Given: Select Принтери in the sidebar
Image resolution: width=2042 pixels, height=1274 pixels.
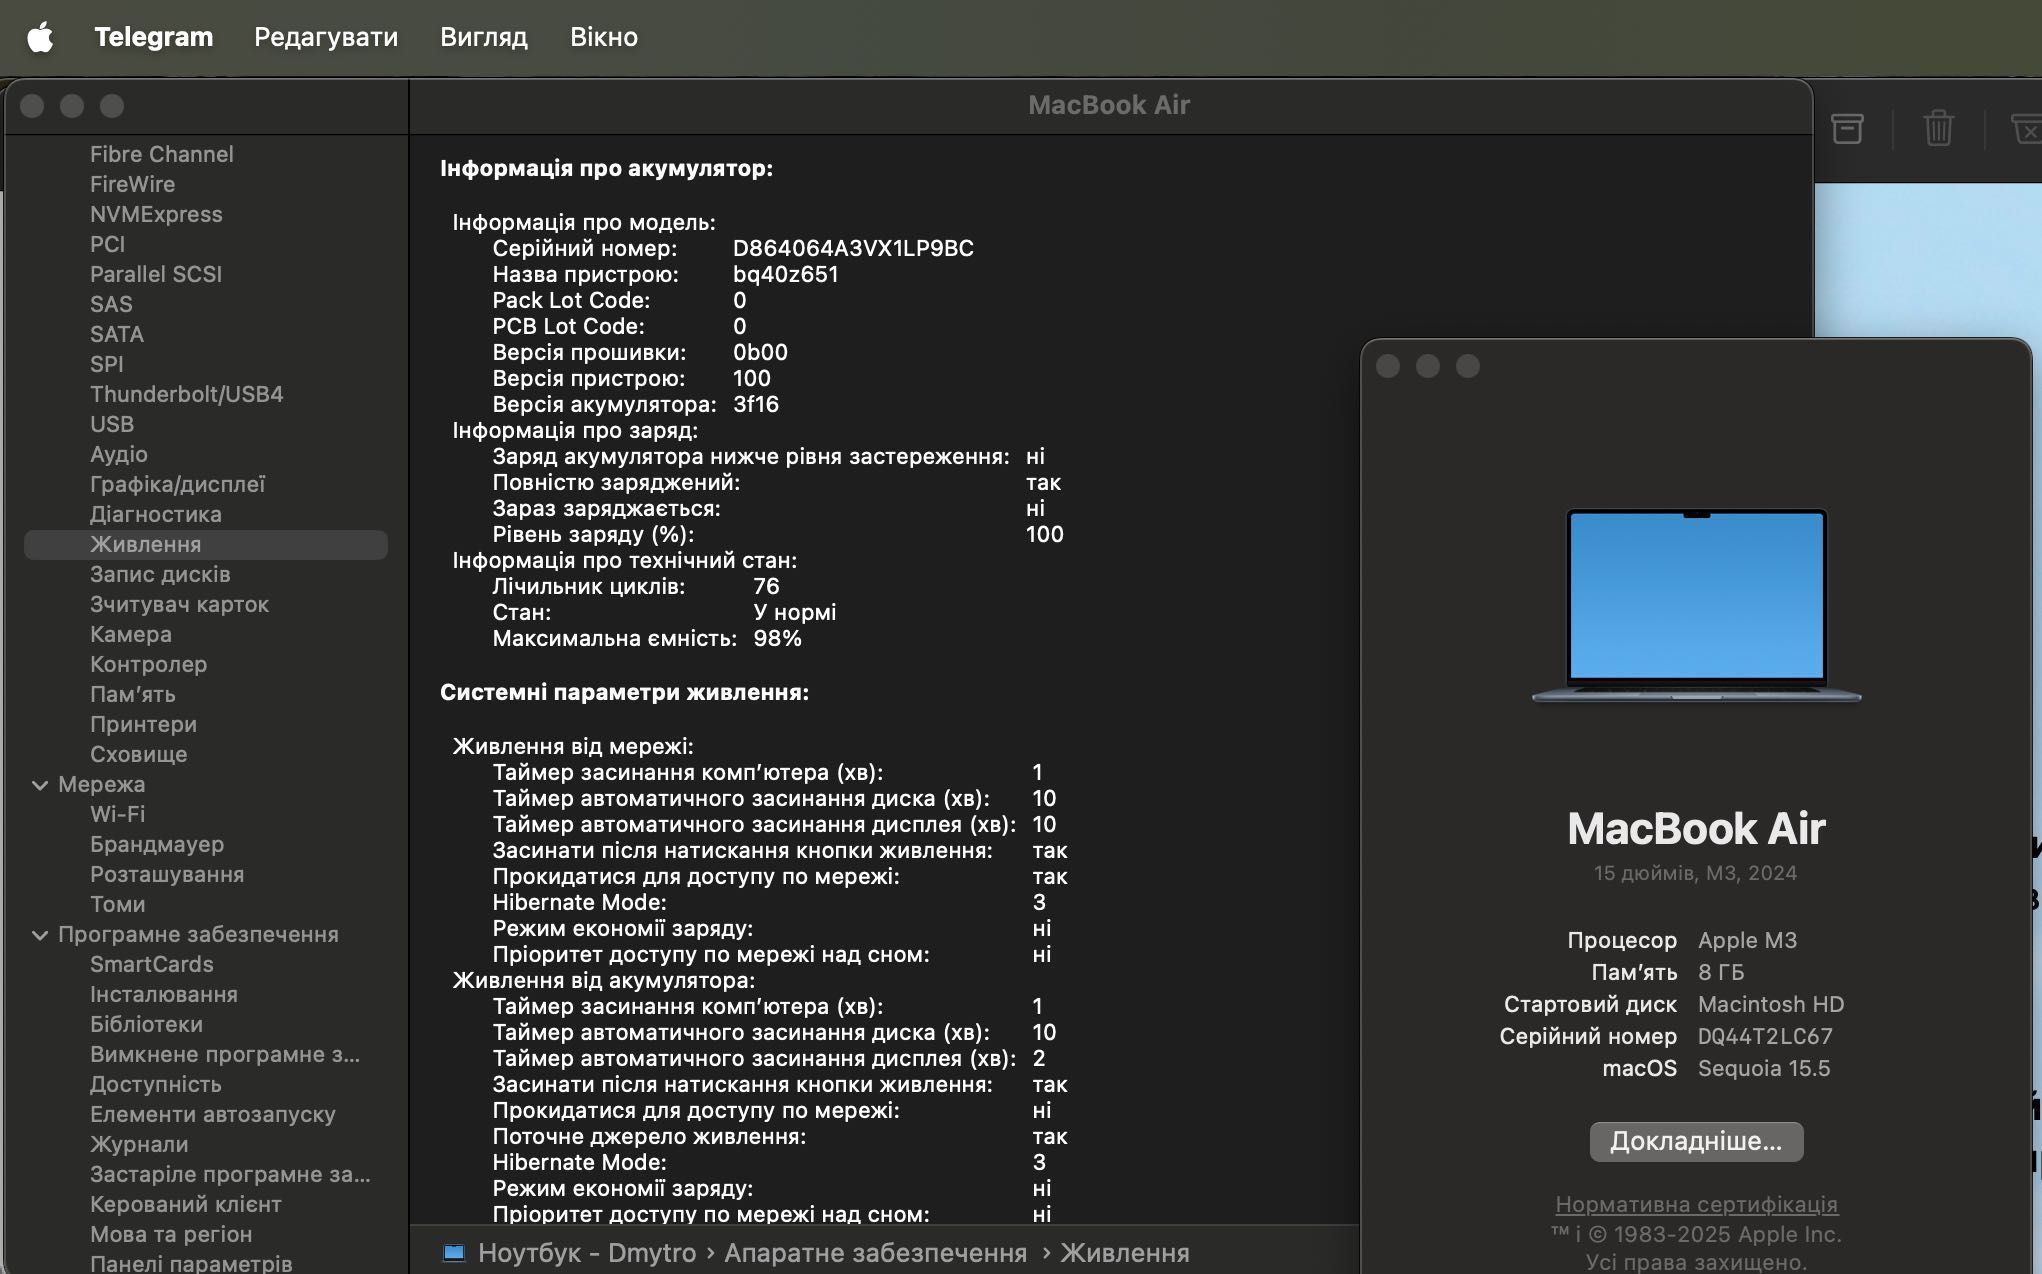Looking at the screenshot, I should [x=144, y=724].
